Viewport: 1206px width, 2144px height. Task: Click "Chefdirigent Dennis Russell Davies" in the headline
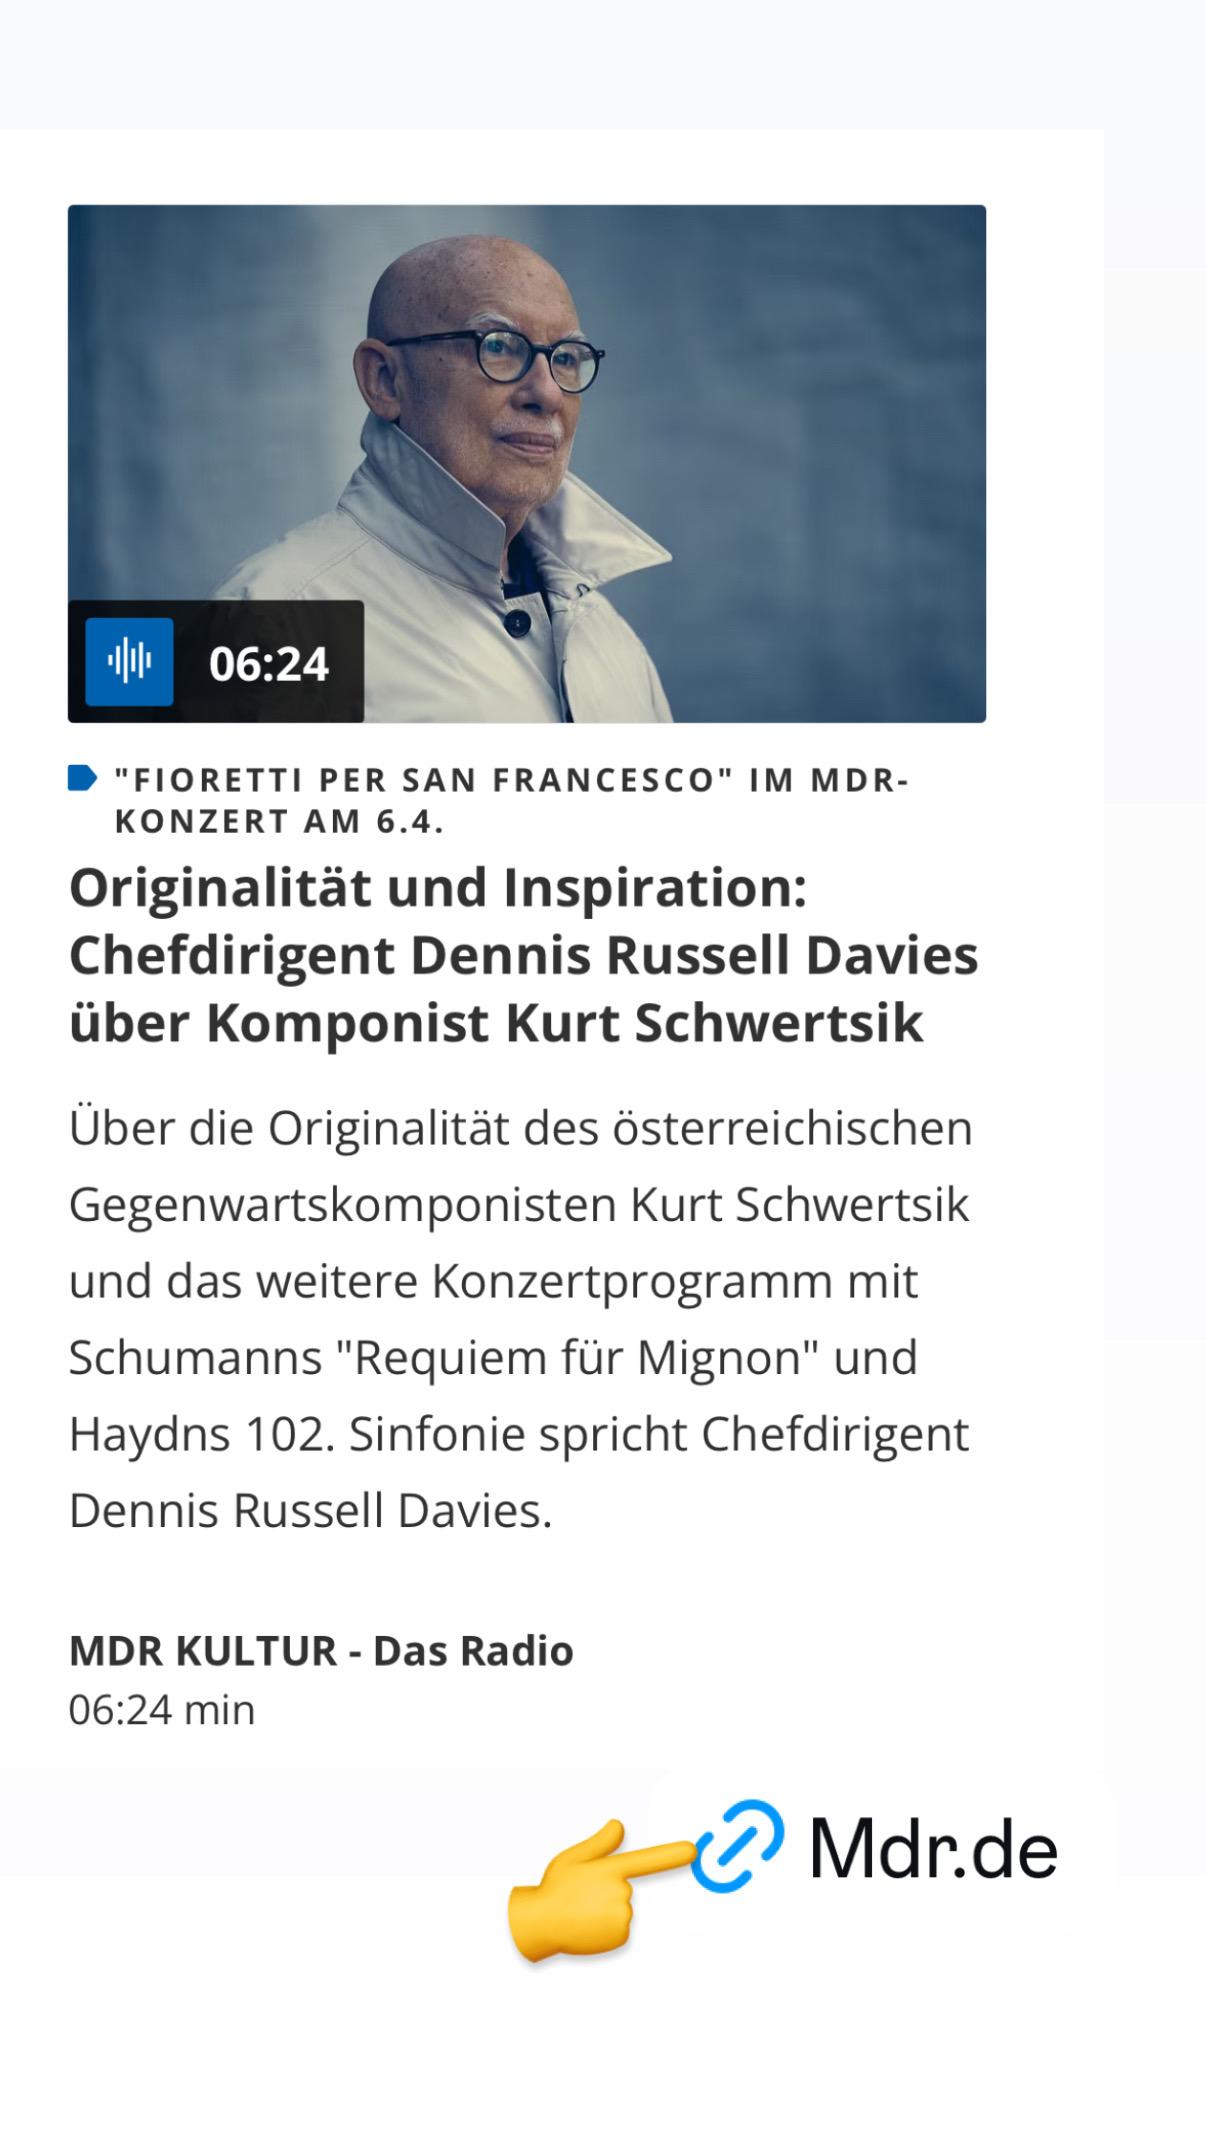pyautogui.click(x=523, y=955)
